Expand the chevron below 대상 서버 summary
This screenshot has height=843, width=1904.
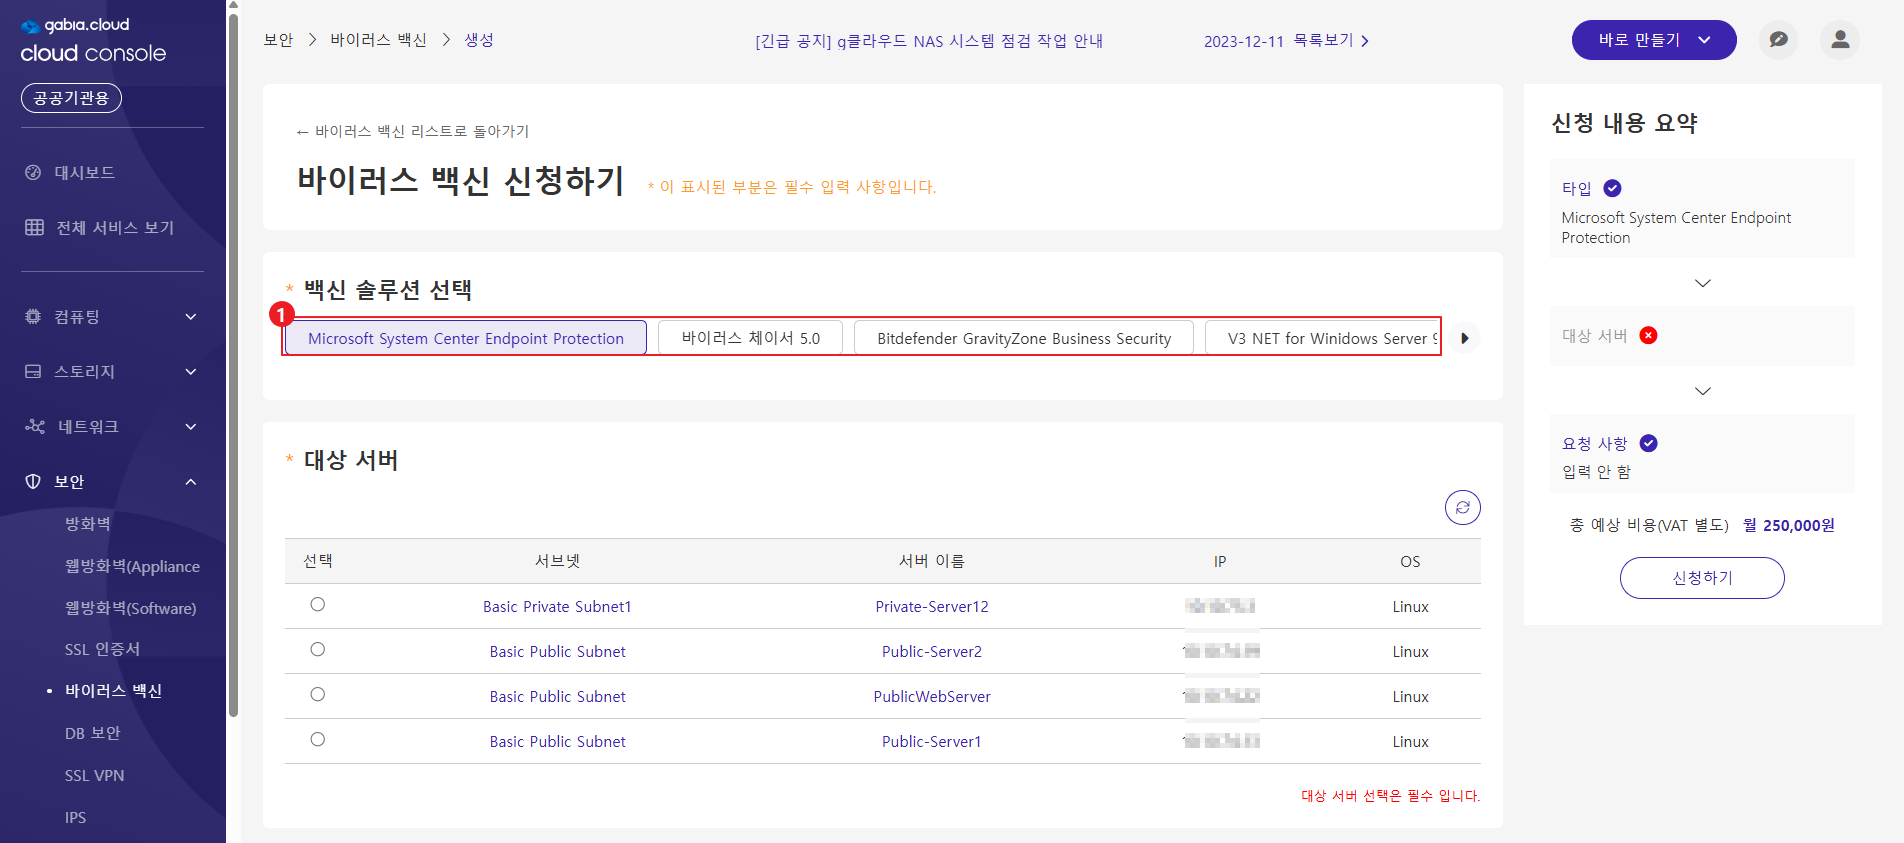click(1702, 391)
